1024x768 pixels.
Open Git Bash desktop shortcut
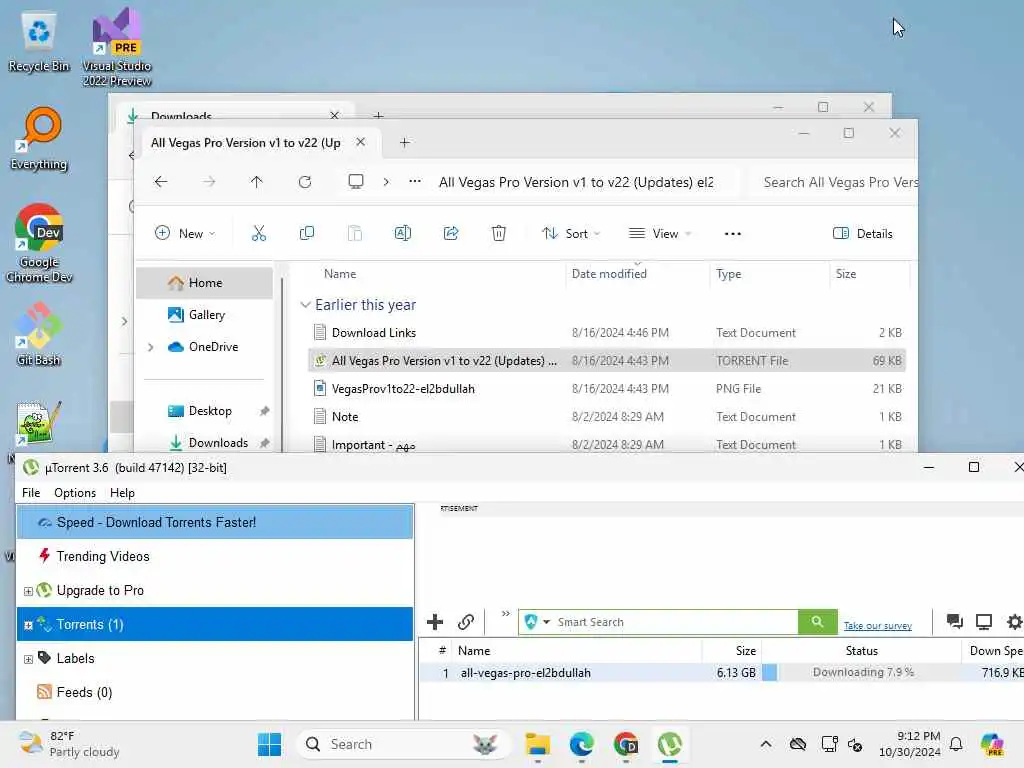[x=39, y=334]
